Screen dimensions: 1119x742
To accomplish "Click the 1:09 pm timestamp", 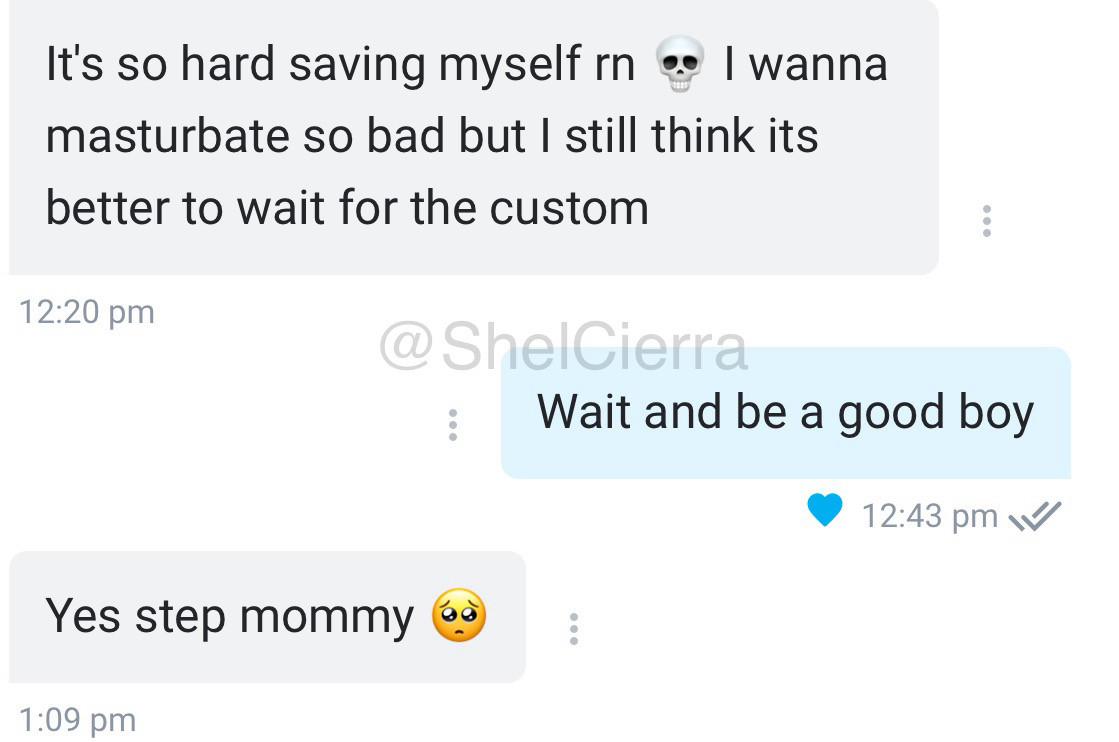I will (x=77, y=720).
